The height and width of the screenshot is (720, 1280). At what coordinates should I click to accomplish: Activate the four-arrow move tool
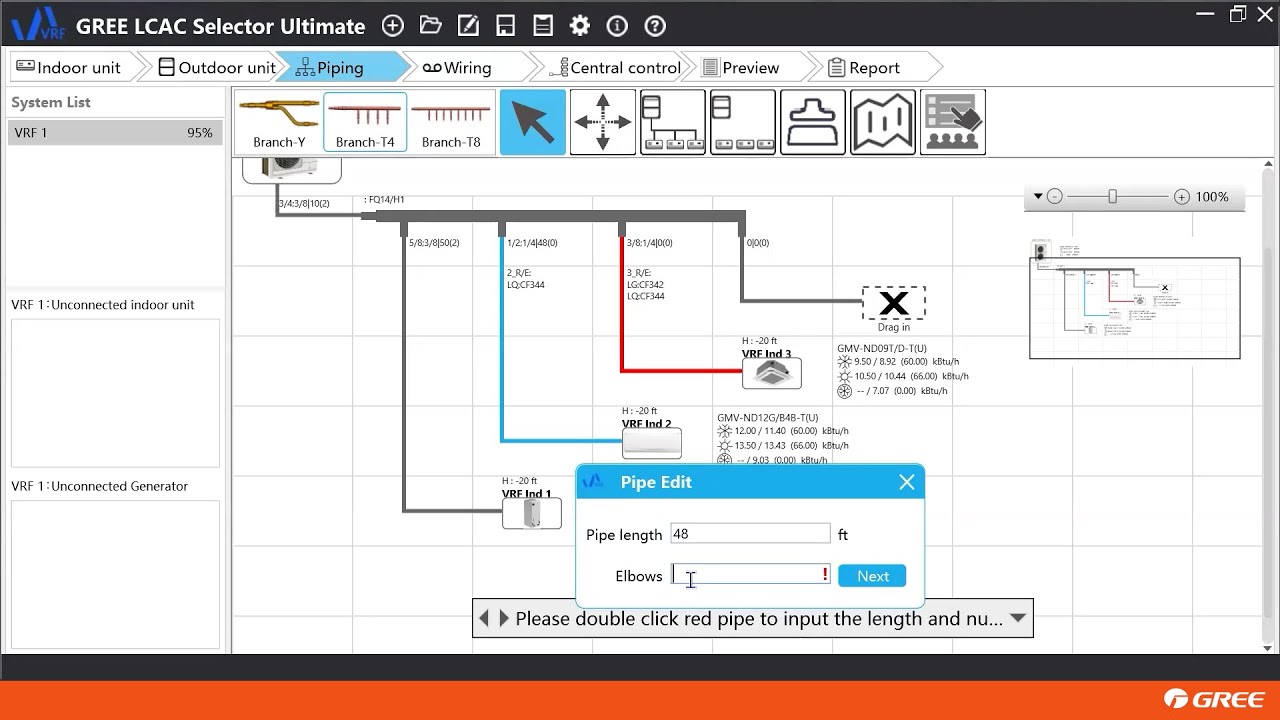(603, 122)
